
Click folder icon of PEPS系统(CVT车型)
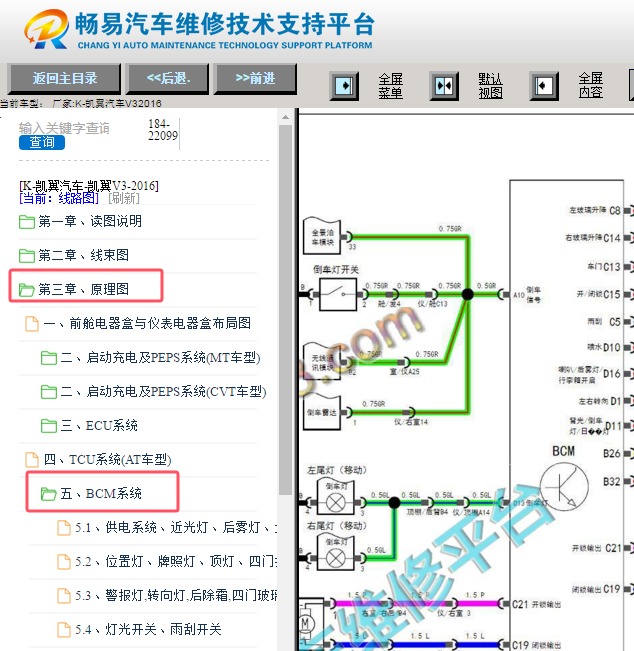49,392
